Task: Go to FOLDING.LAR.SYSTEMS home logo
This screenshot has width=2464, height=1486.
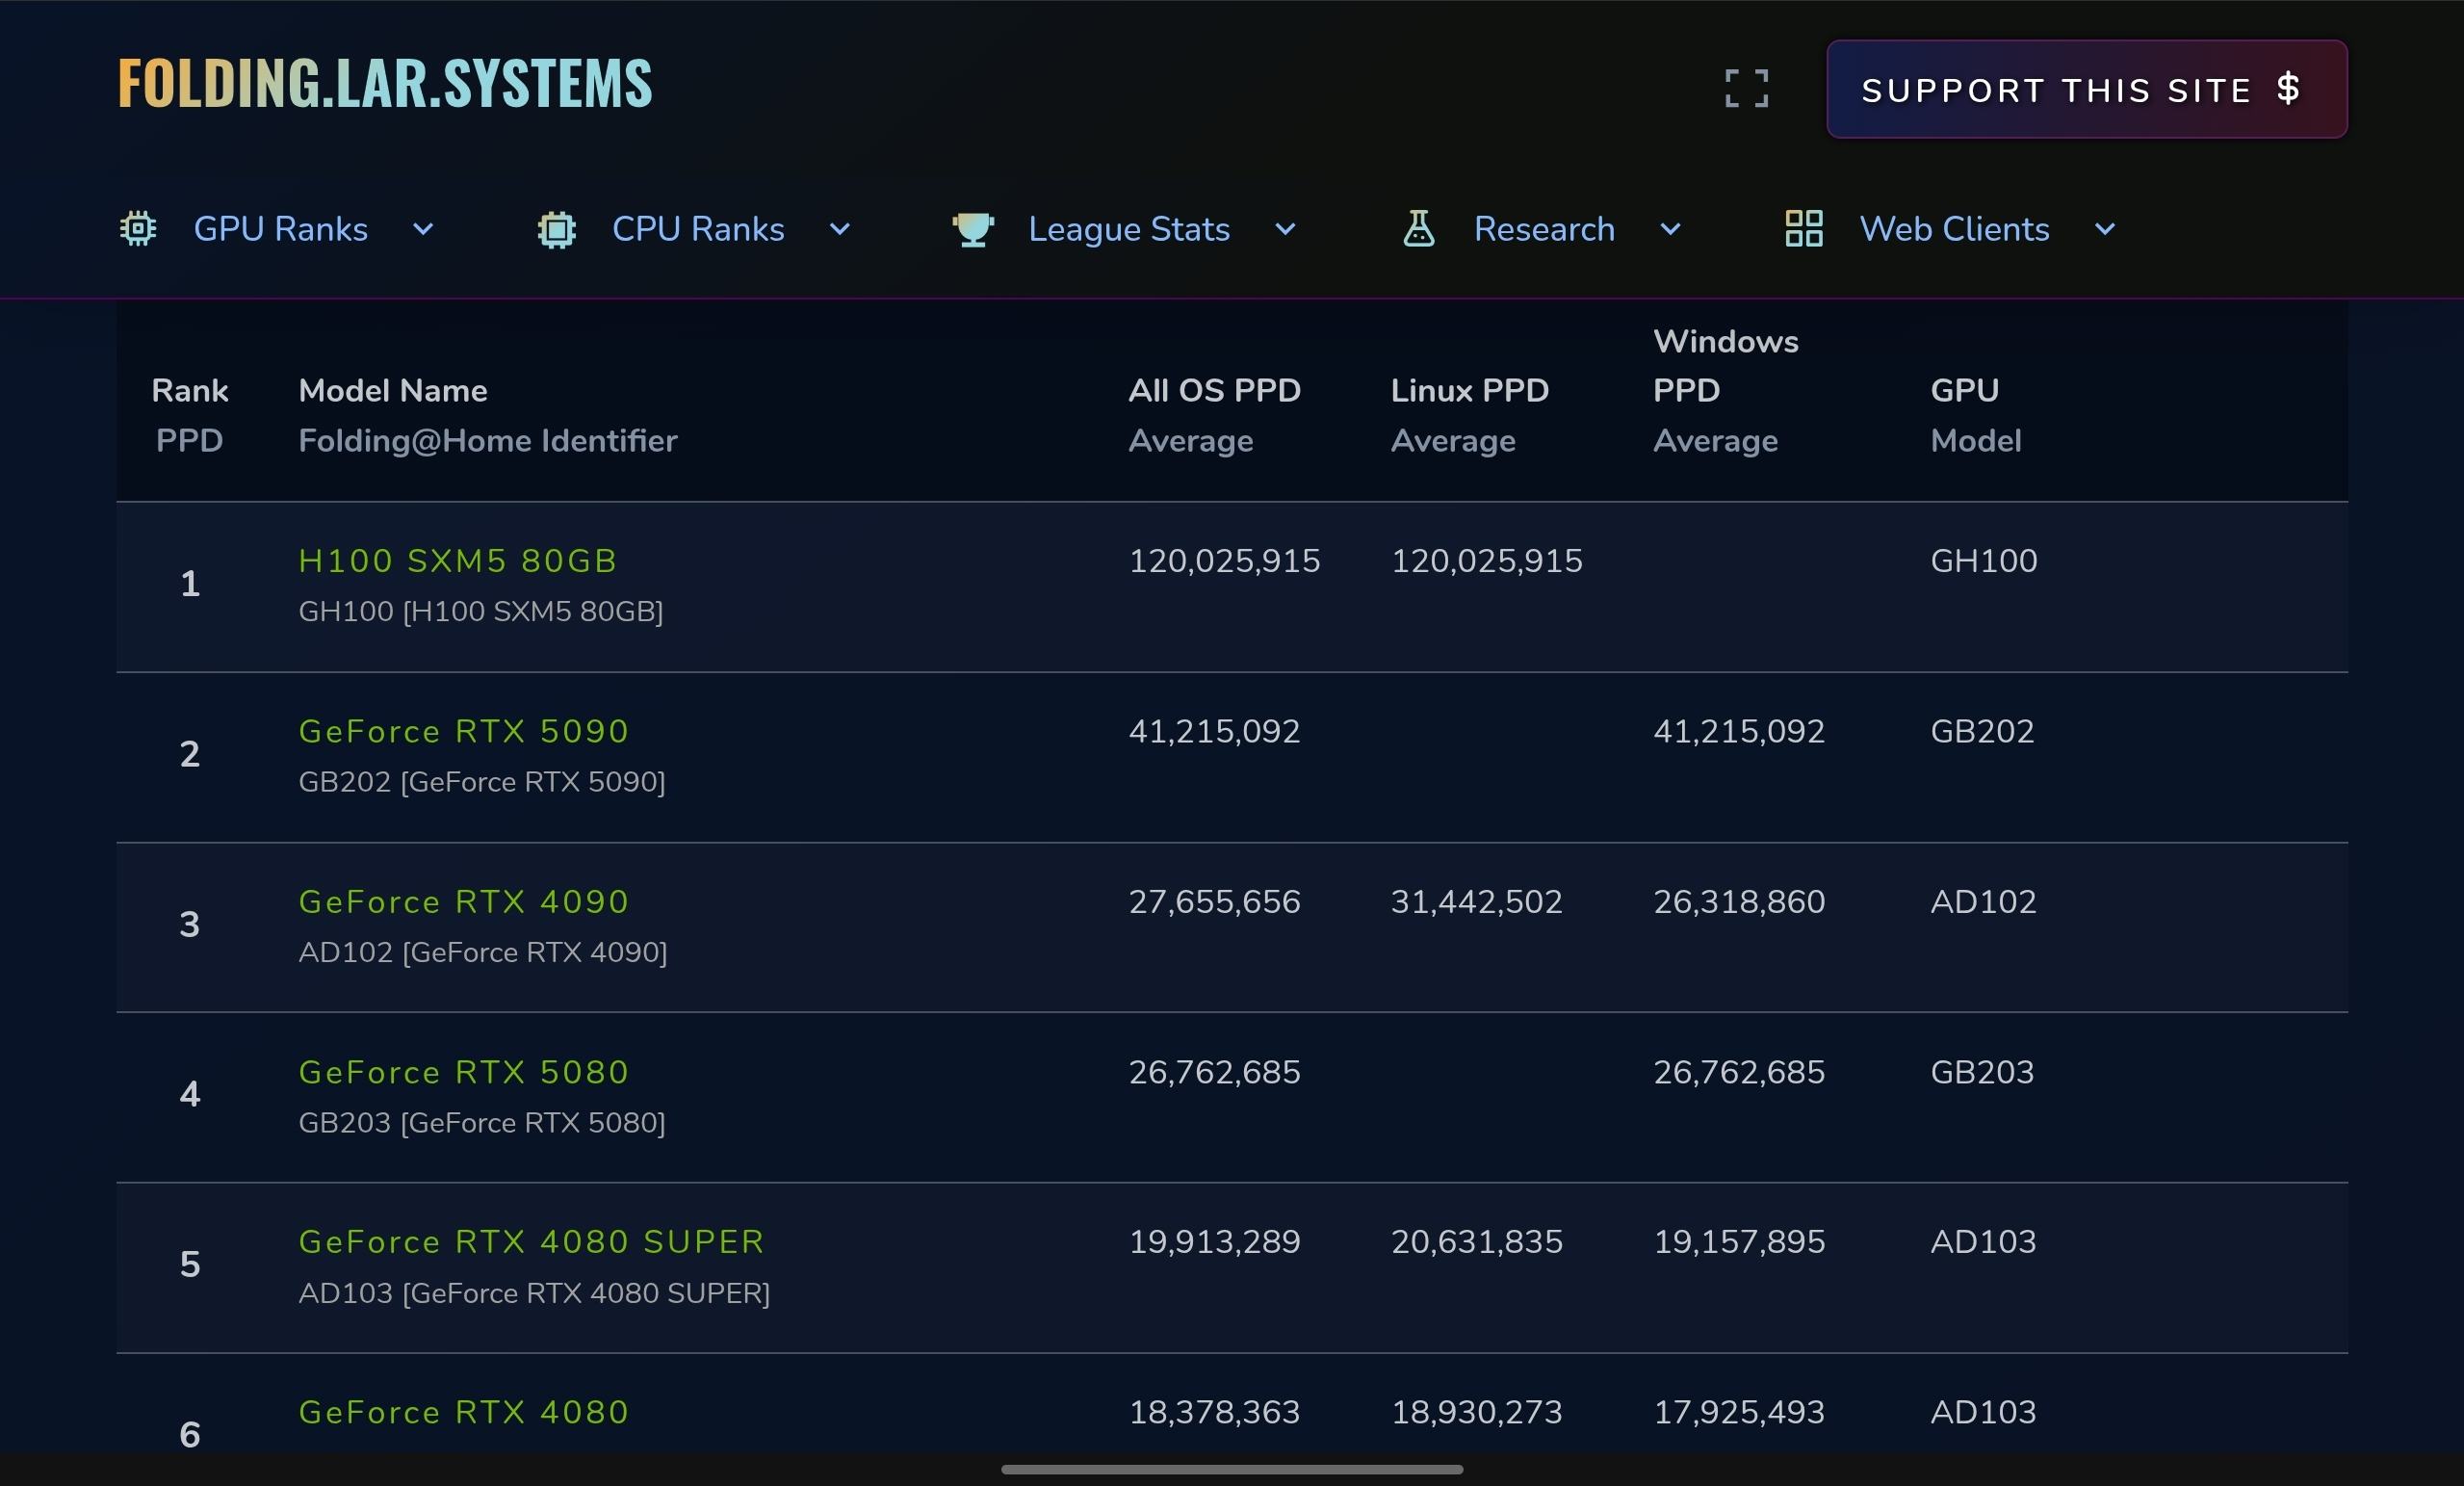Action: point(385,82)
